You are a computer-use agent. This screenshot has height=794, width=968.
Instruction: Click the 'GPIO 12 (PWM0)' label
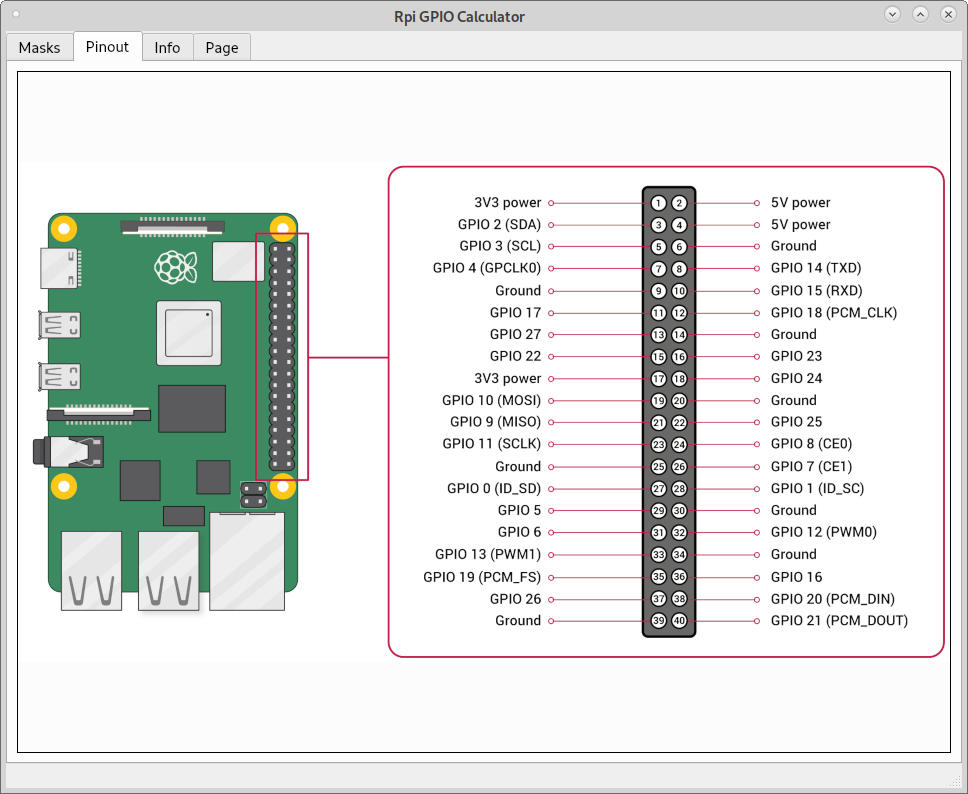pos(824,532)
